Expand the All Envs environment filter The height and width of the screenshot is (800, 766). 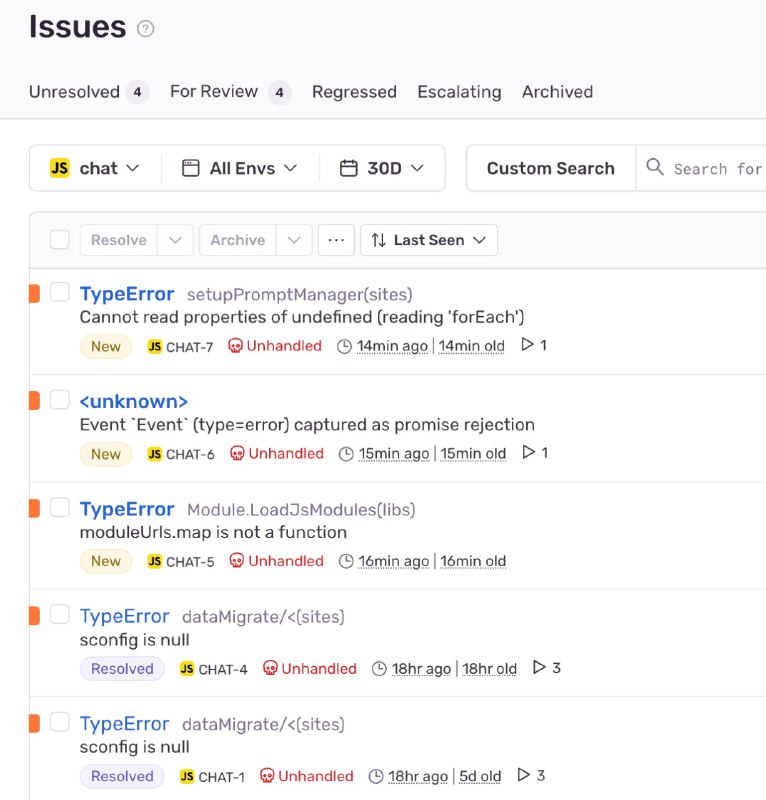pyautogui.click(x=240, y=168)
